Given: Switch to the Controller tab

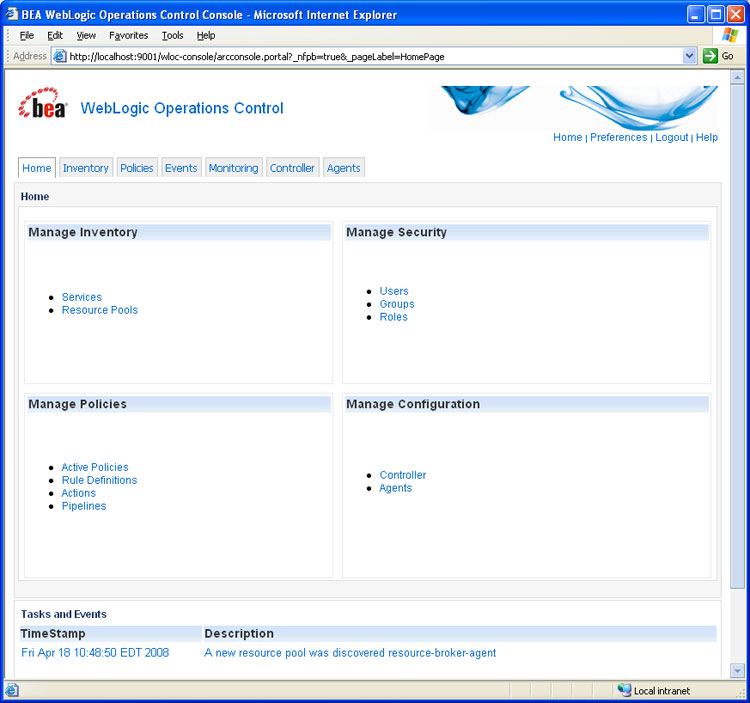Looking at the screenshot, I should point(292,168).
